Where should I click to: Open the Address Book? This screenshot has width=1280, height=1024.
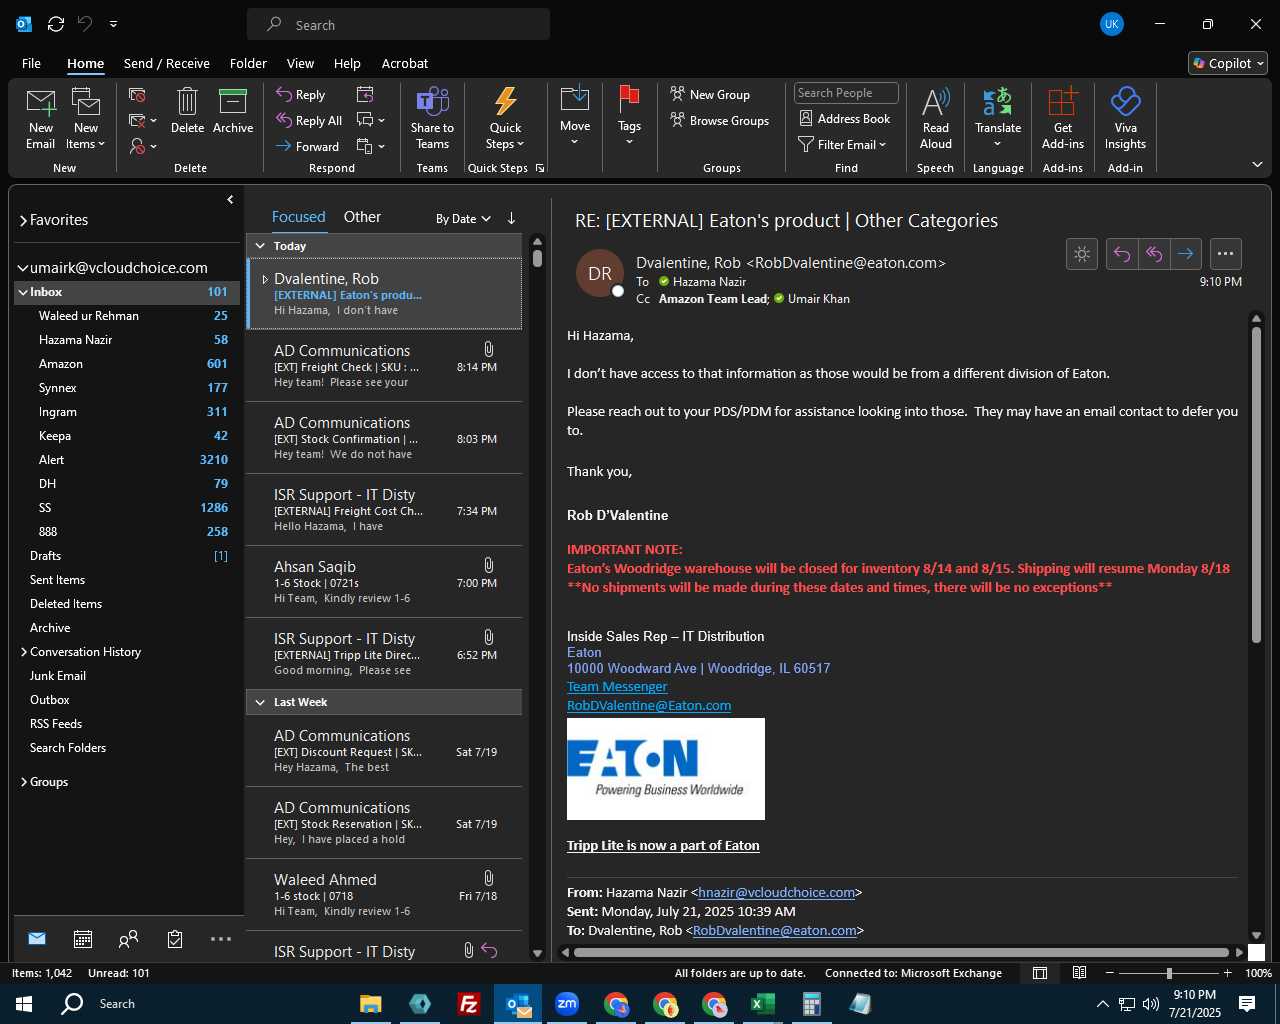[x=845, y=119]
